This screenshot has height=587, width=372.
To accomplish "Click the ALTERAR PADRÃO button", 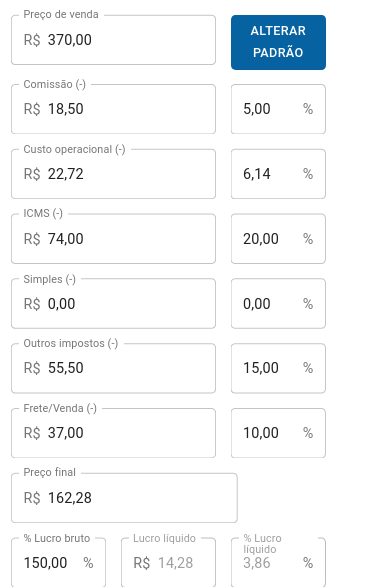I will click(278, 42).
